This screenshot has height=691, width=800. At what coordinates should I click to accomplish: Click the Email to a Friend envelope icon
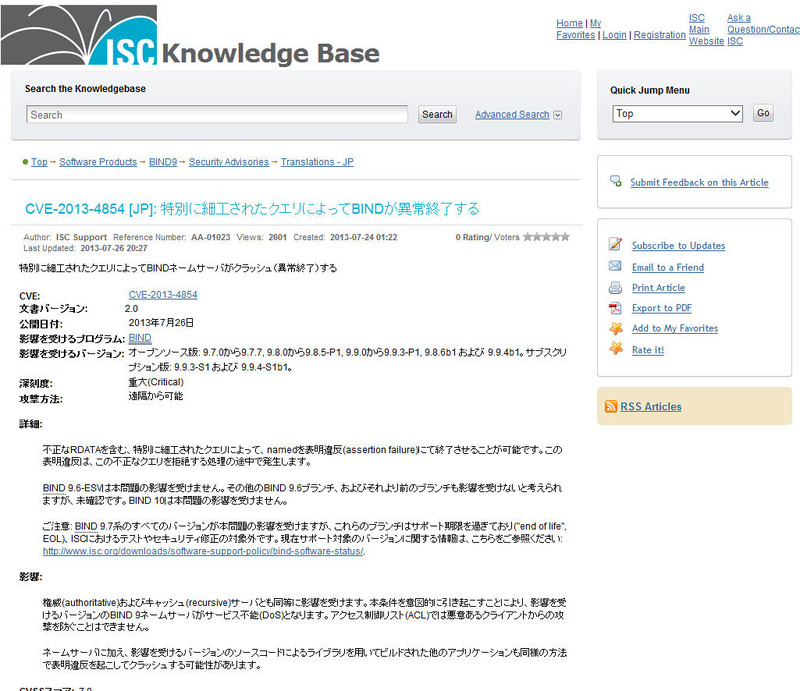615,267
